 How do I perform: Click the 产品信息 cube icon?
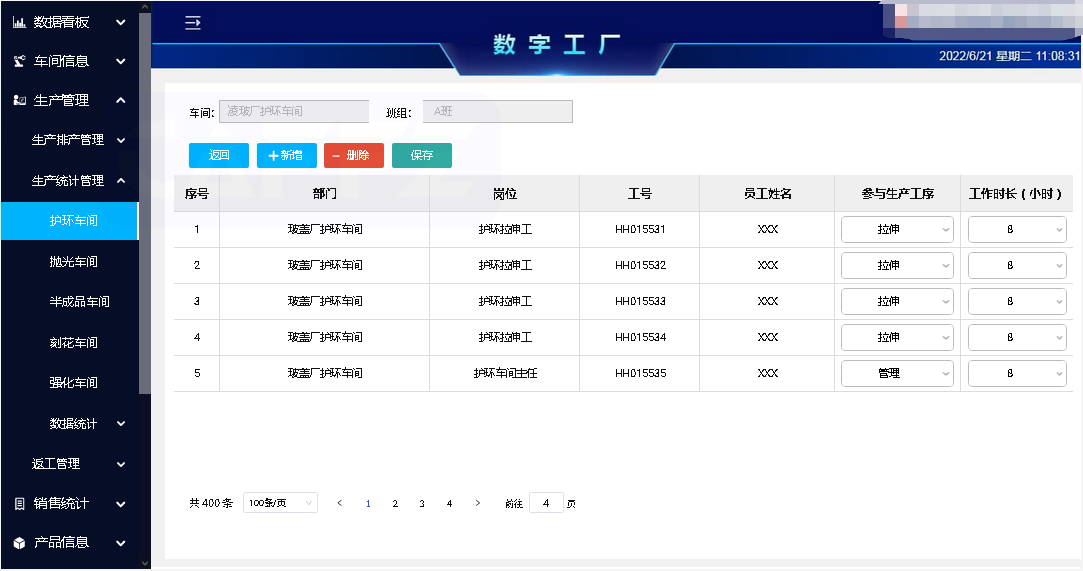tap(19, 542)
